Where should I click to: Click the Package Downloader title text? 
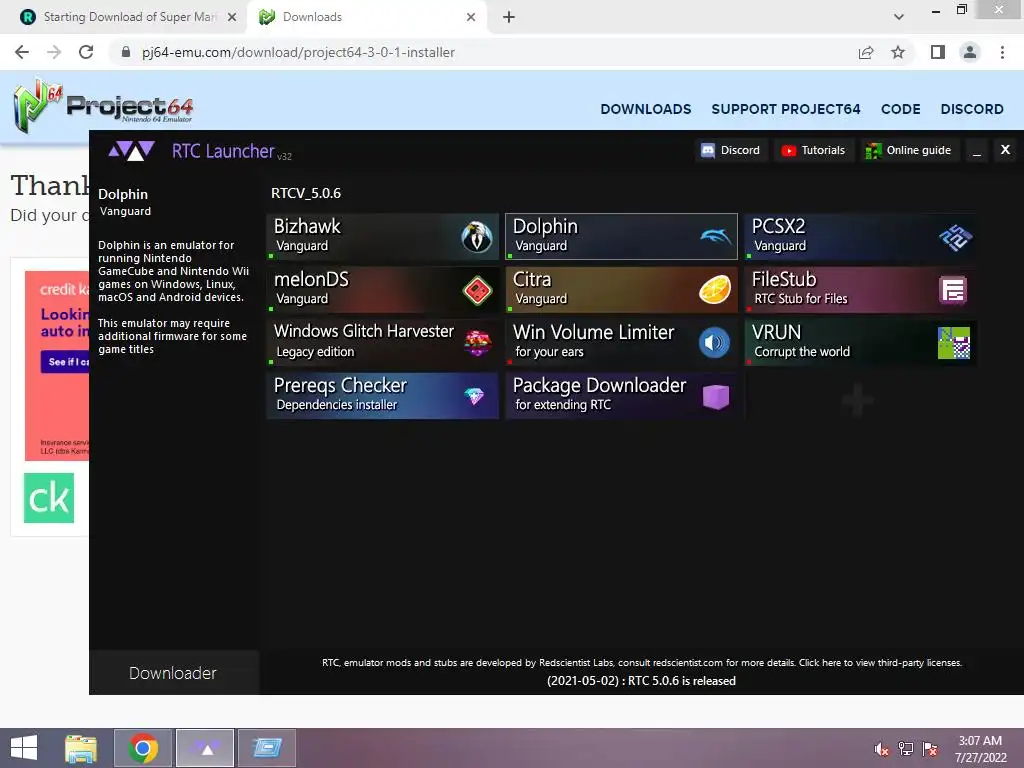click(600, 385)
